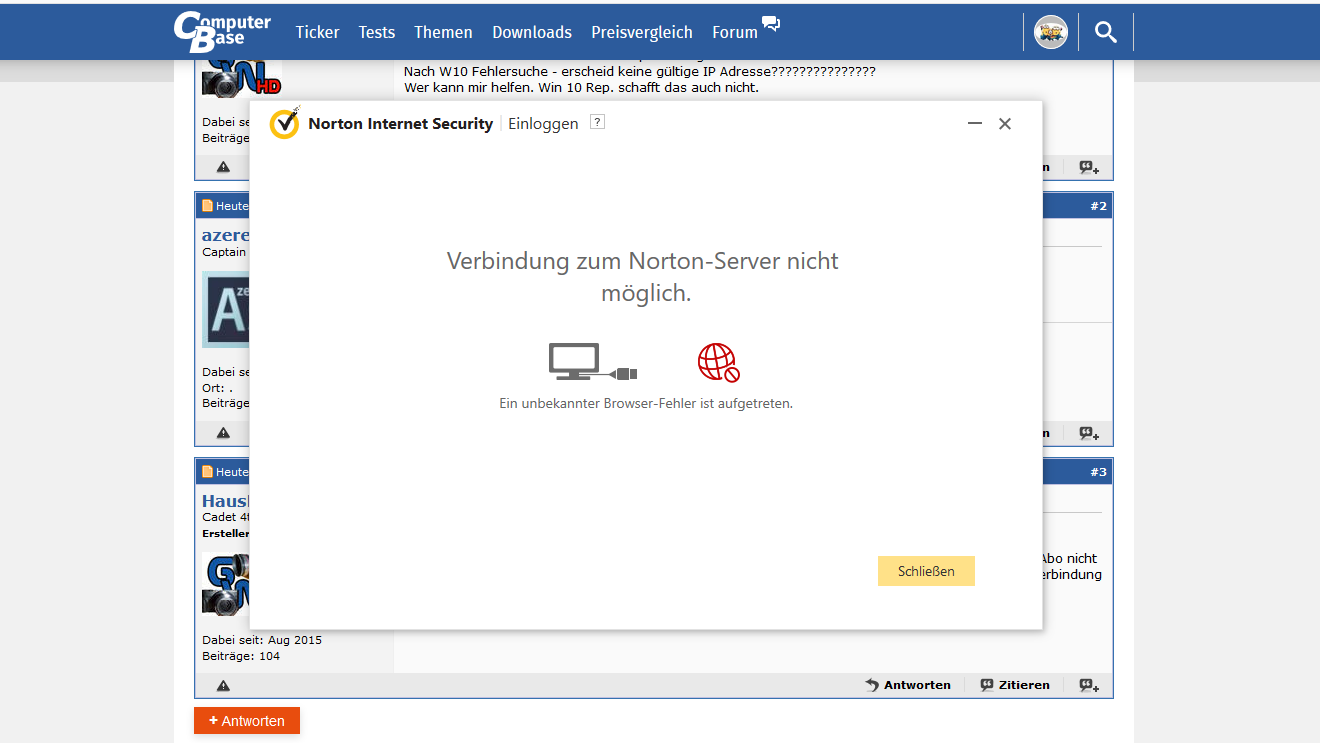Viewport: 1320px width, 743px height.
Task: Open the azere username in post #2
Action: [226, 235]
